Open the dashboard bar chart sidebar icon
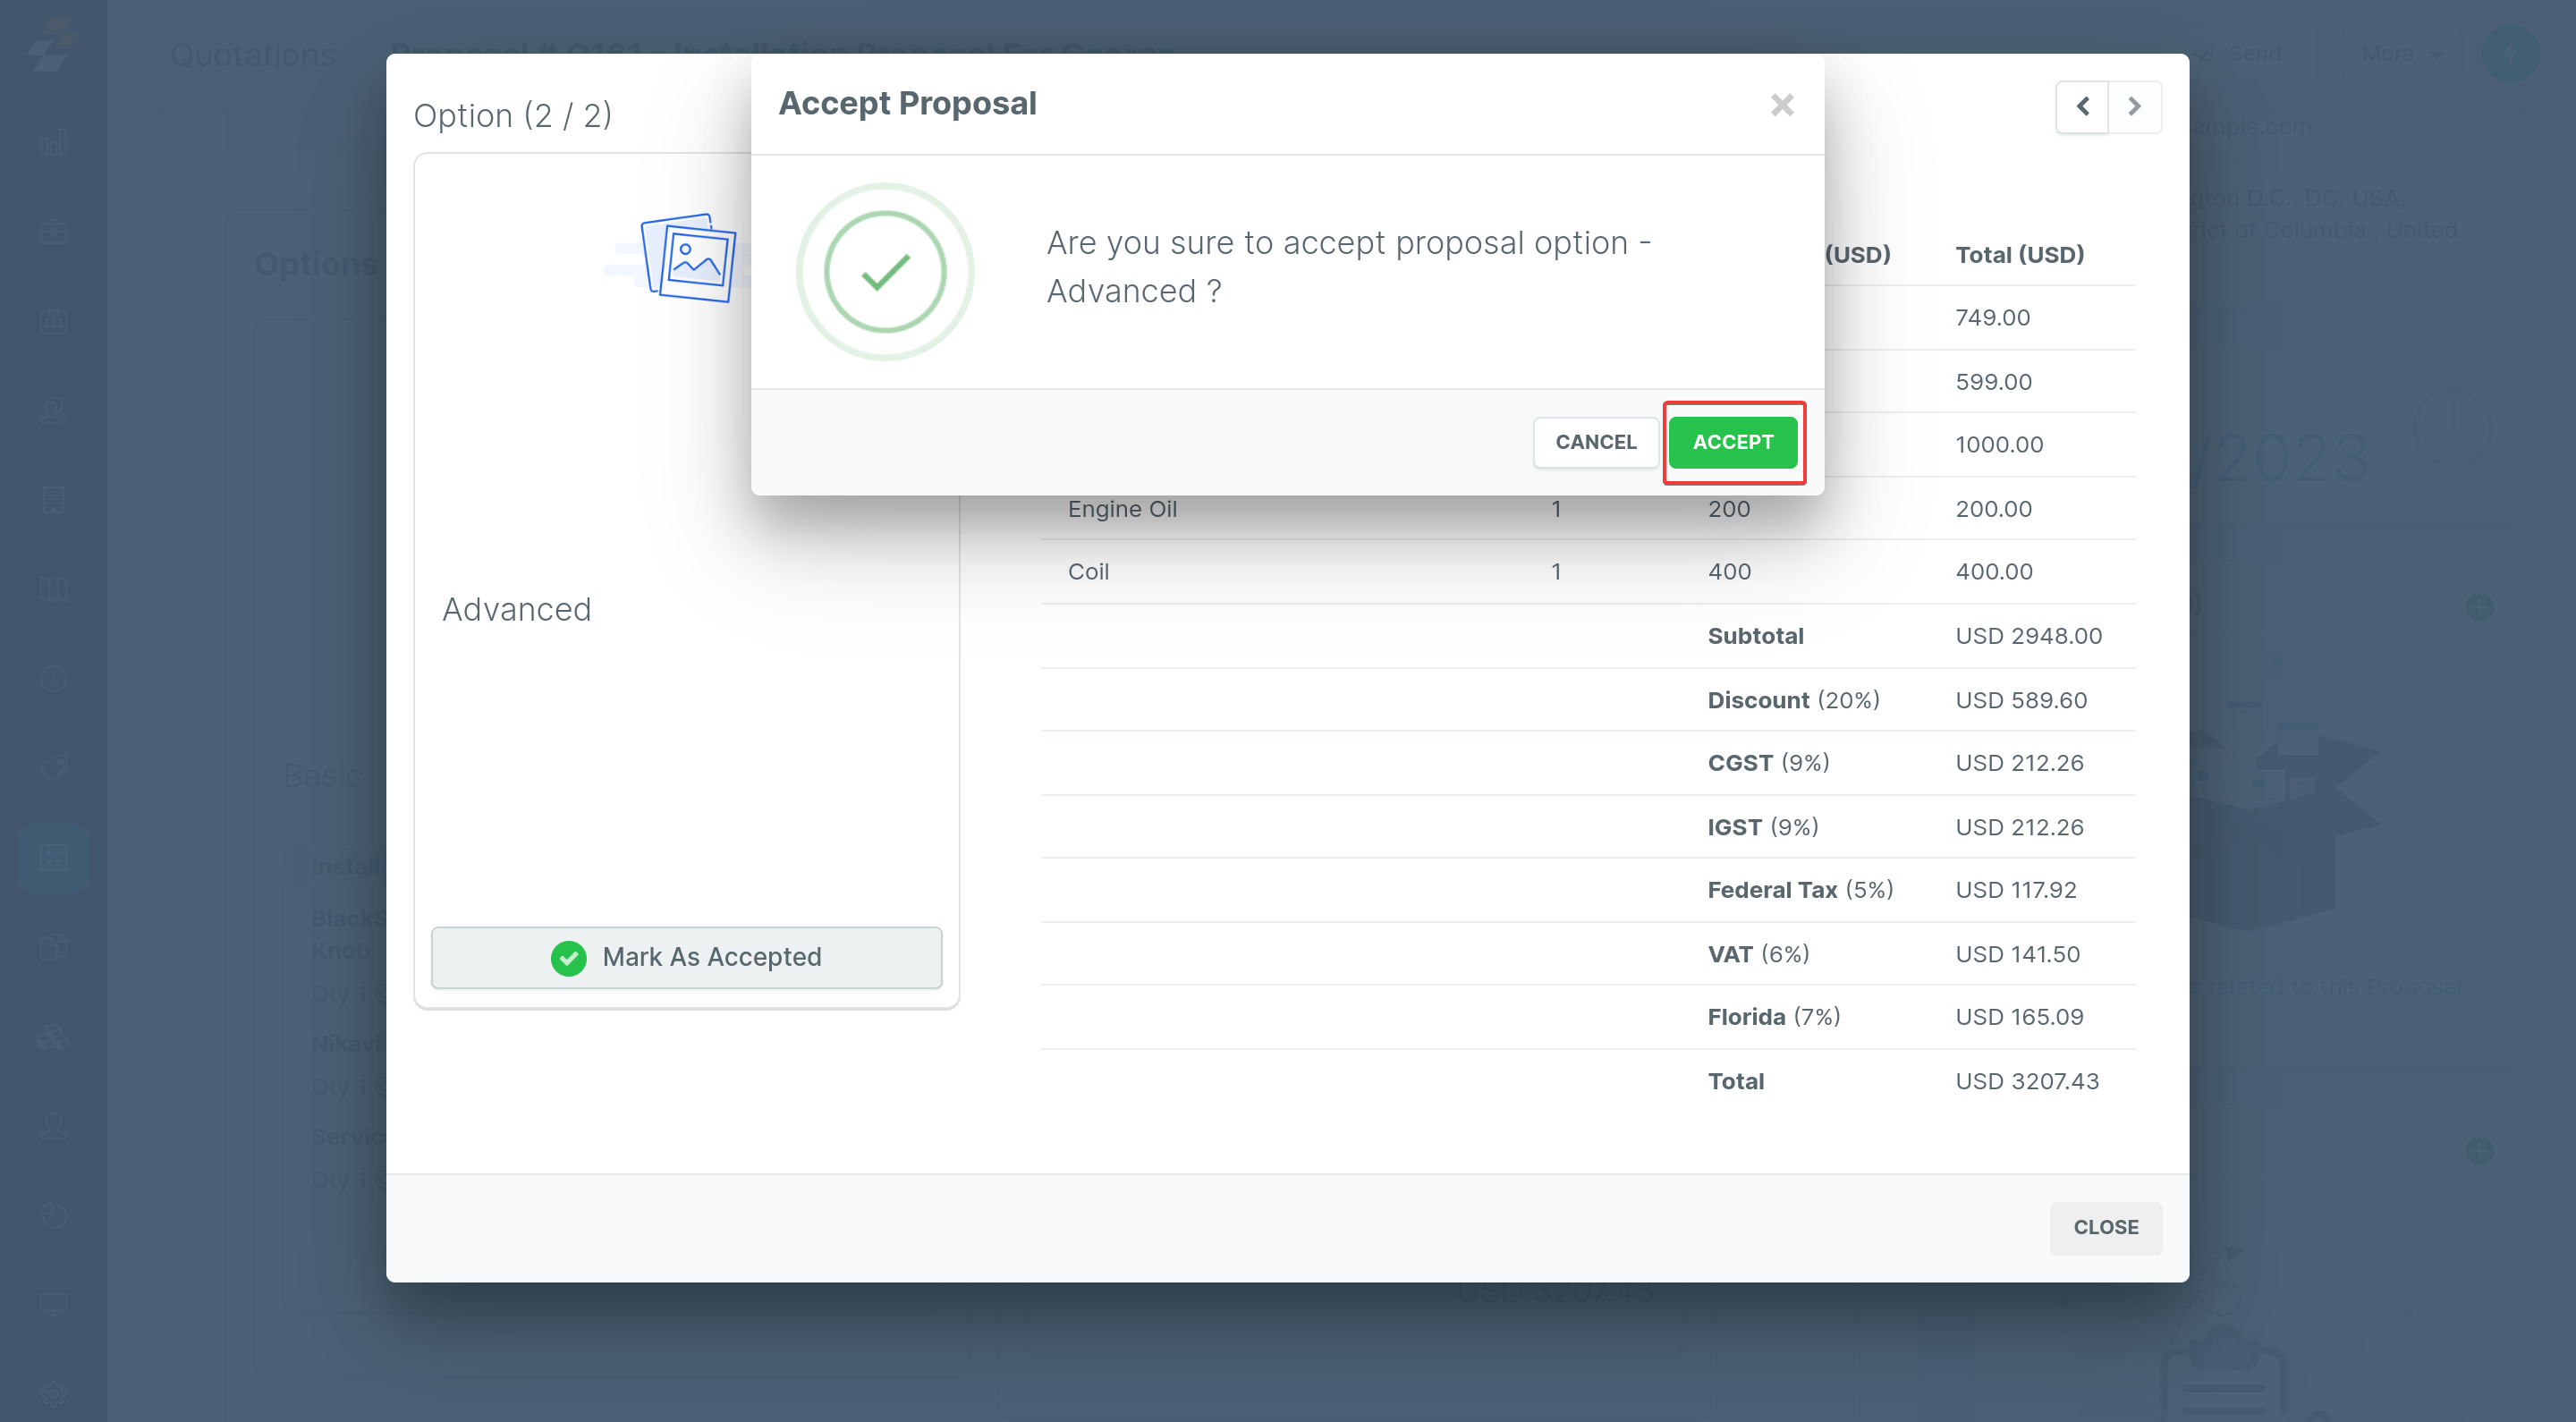Viewport: 2576px width, 1422px height. 53,143
